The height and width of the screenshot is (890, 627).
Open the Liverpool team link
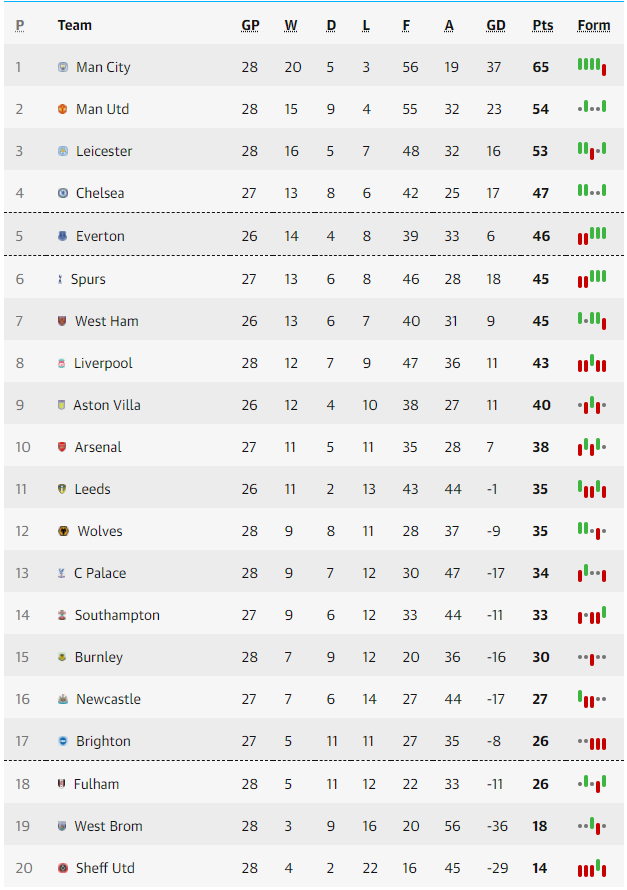pyautogui.click(x=103, y=363)
